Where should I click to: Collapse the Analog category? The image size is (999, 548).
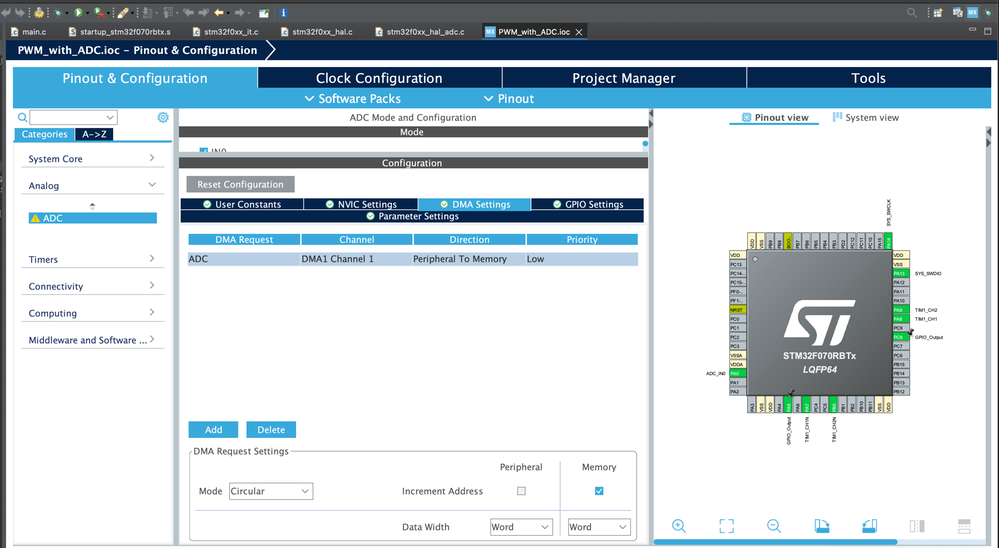tap(92, 185)
